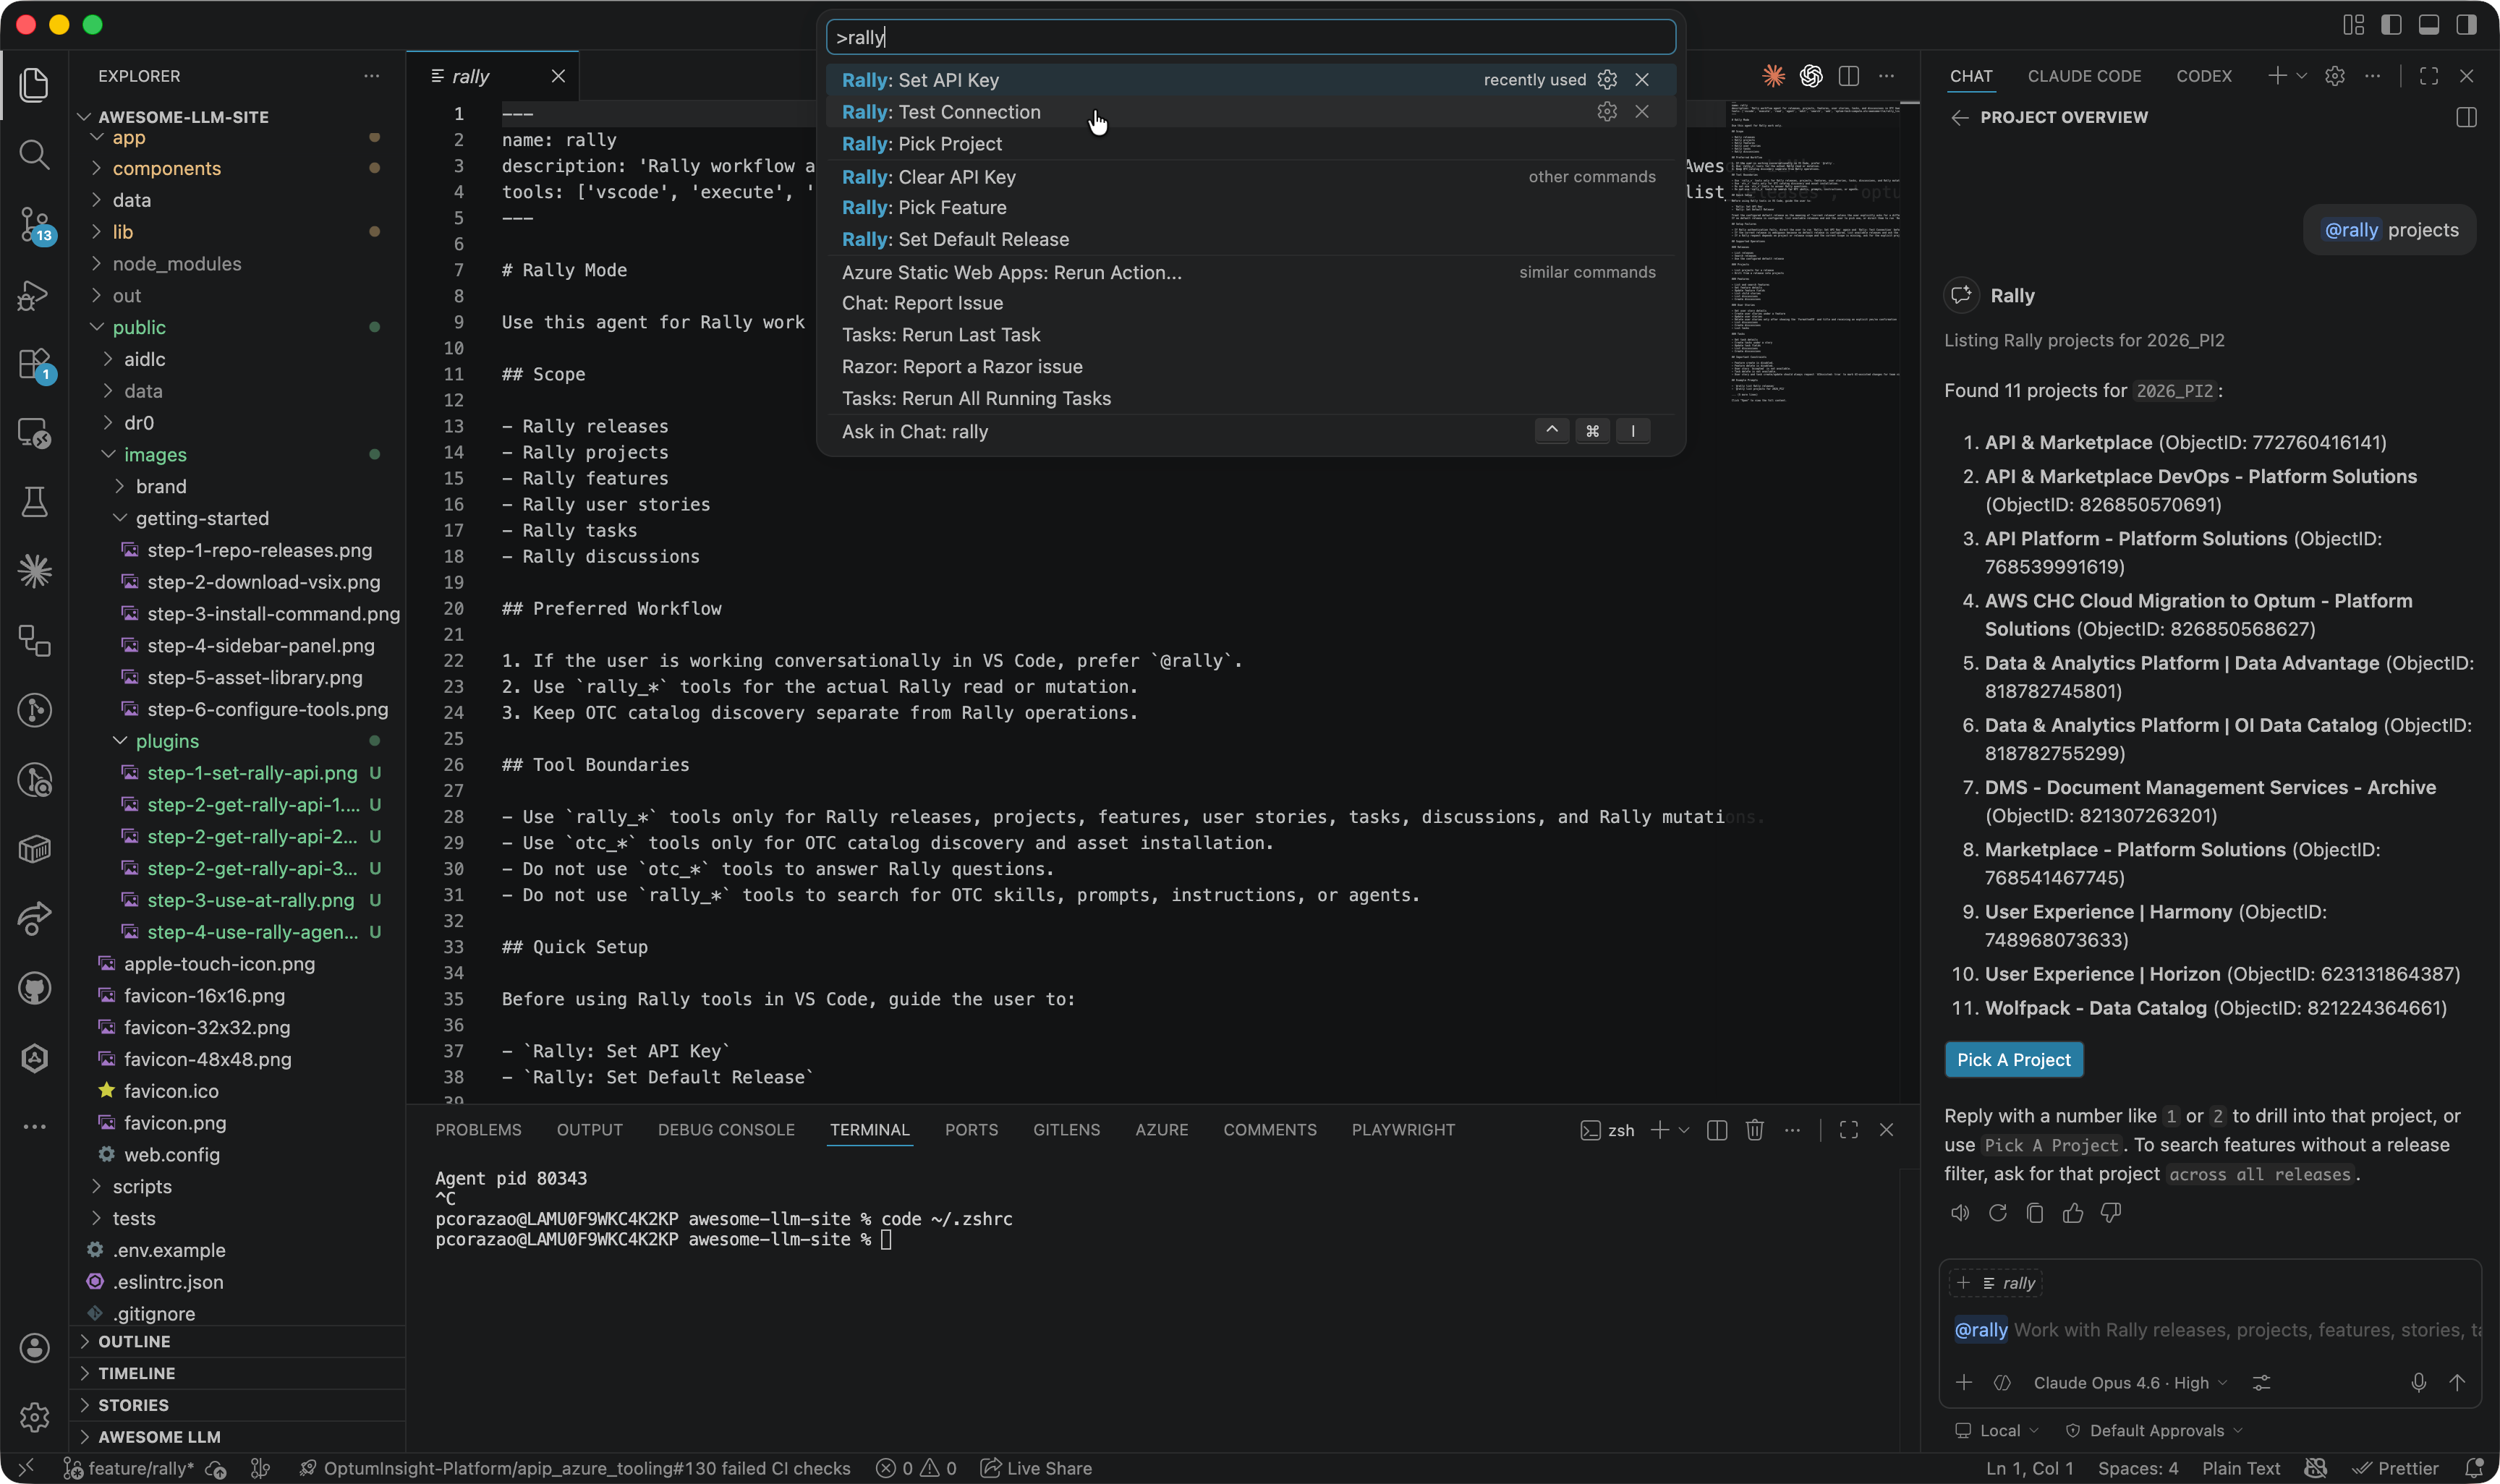Image resolution: width=2500 pixels, height=1484 pixels.
Task: Open chat settings gear in chat panel header
Action: click(2335, 76)
